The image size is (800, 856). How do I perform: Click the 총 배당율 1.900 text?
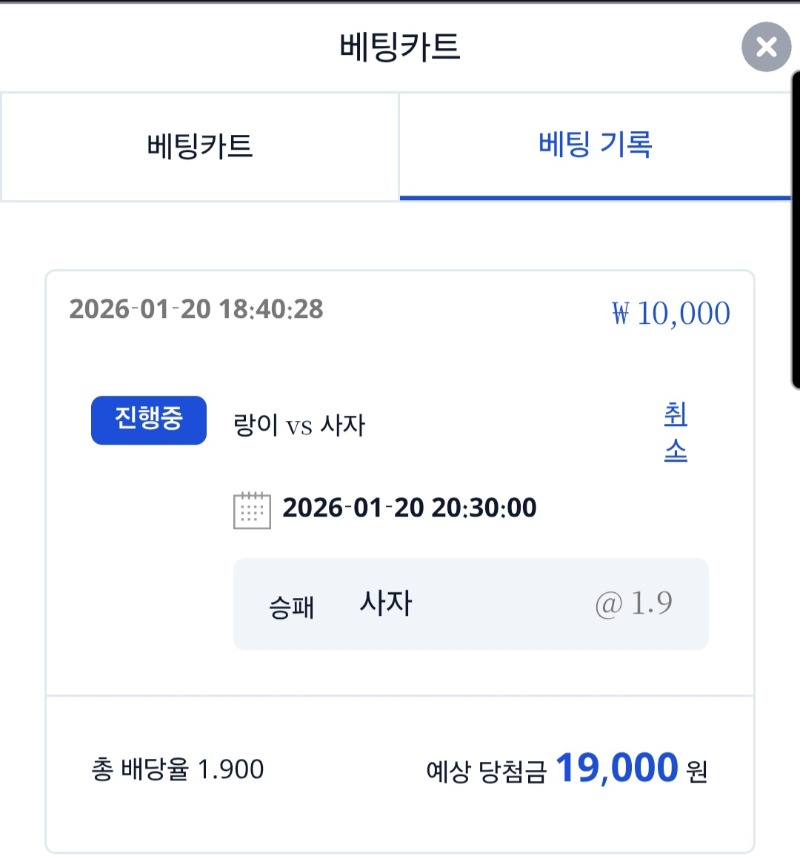point(177,769)
